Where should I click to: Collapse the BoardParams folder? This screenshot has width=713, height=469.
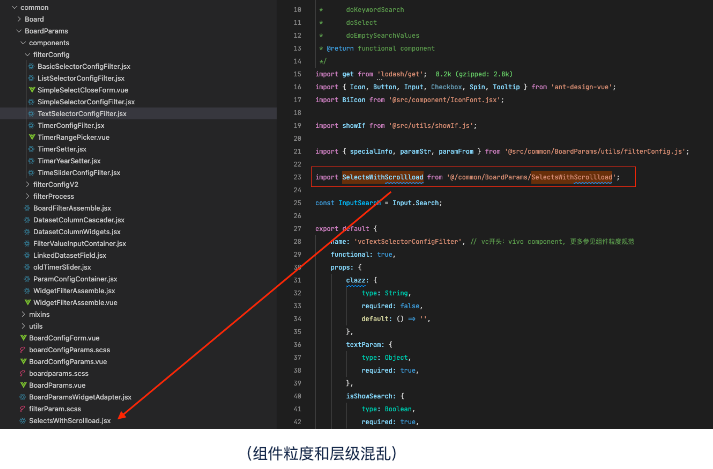tap(17, 31)
